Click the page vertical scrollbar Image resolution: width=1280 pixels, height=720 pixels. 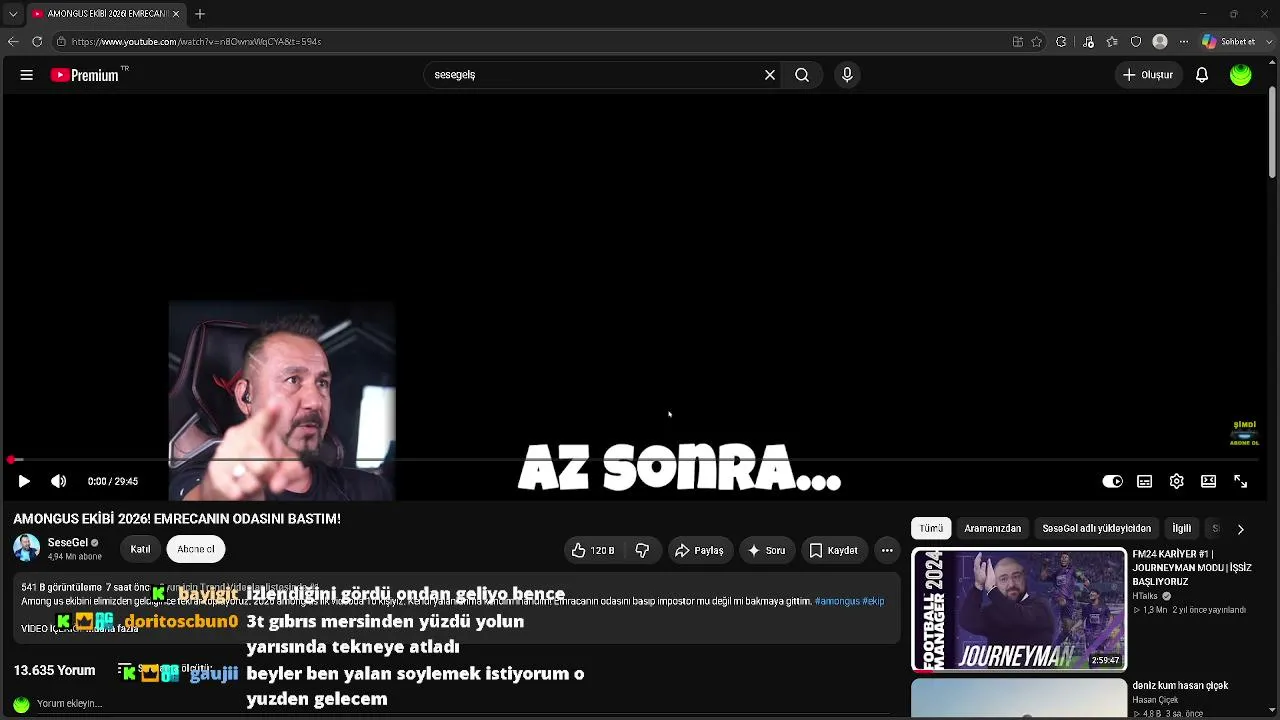point(1273,134)
